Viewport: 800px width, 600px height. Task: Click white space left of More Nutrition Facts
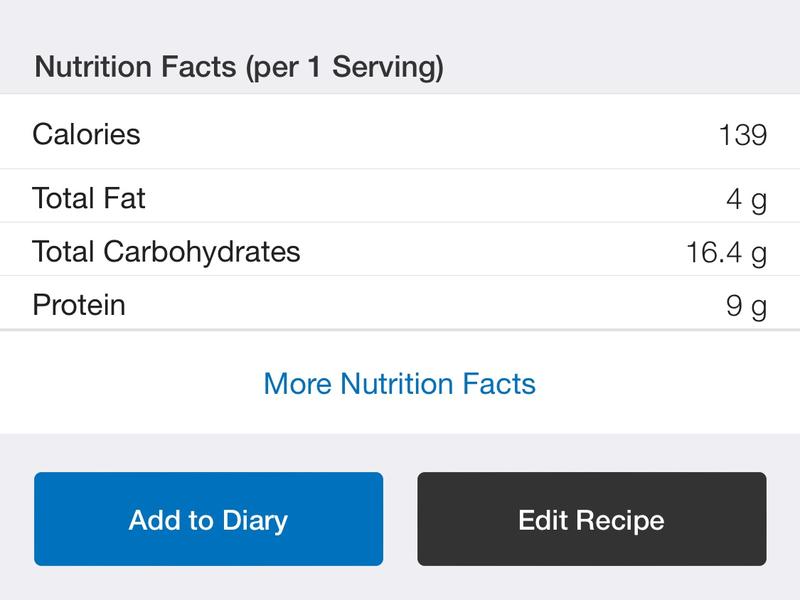pos(130,384)
